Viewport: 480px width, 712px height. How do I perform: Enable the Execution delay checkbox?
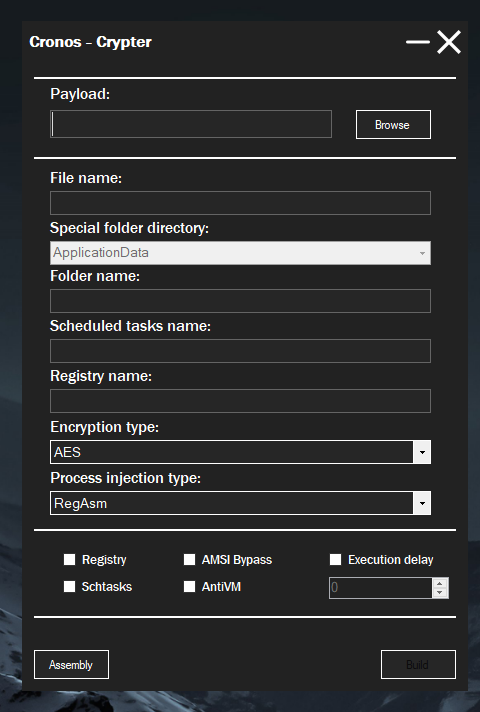tap(335, 559)
